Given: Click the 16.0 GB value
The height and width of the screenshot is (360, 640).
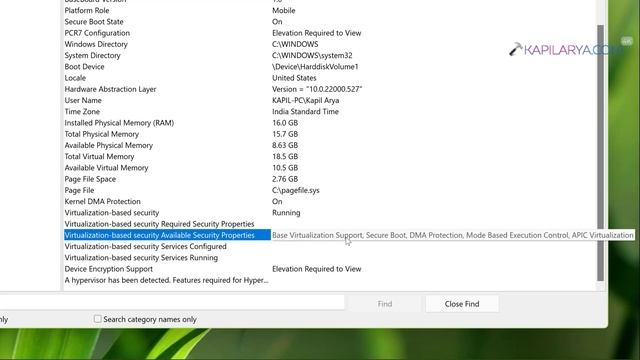Looking at the screenshot, I should click(285, 123).
